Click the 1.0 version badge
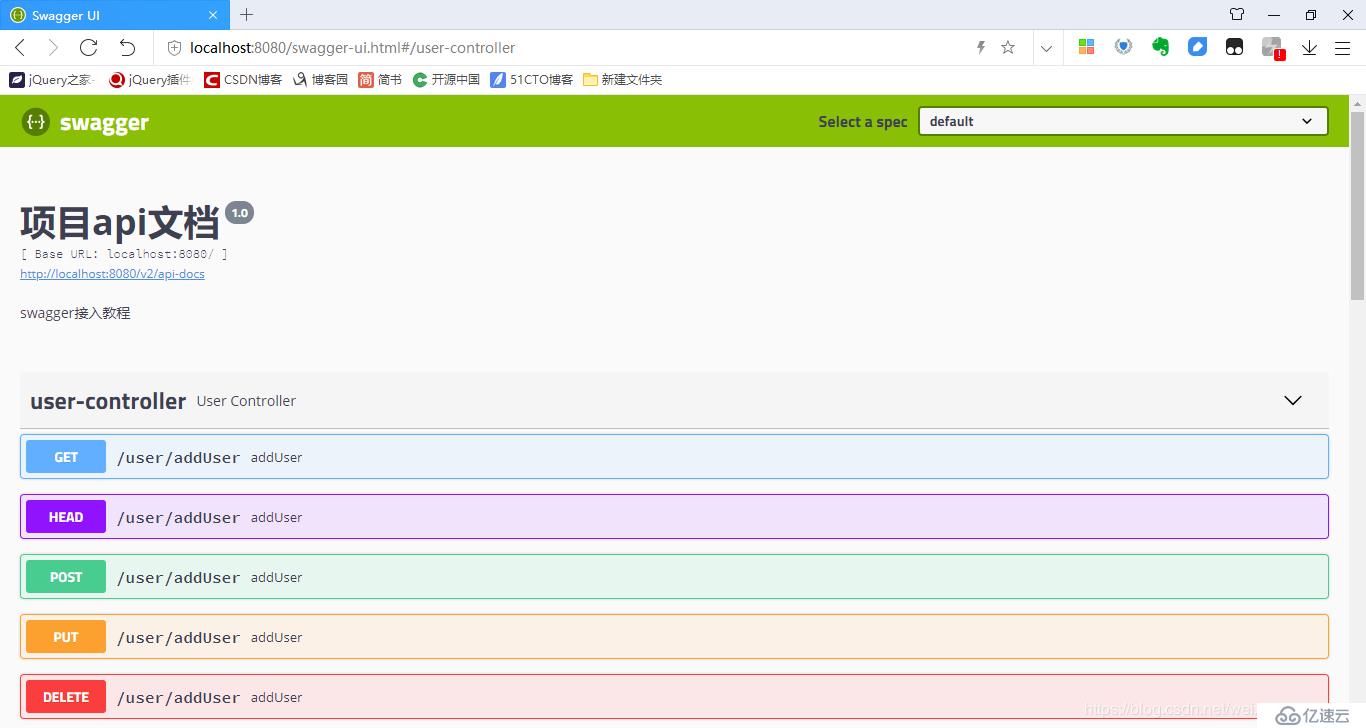 tap(240, 213)
